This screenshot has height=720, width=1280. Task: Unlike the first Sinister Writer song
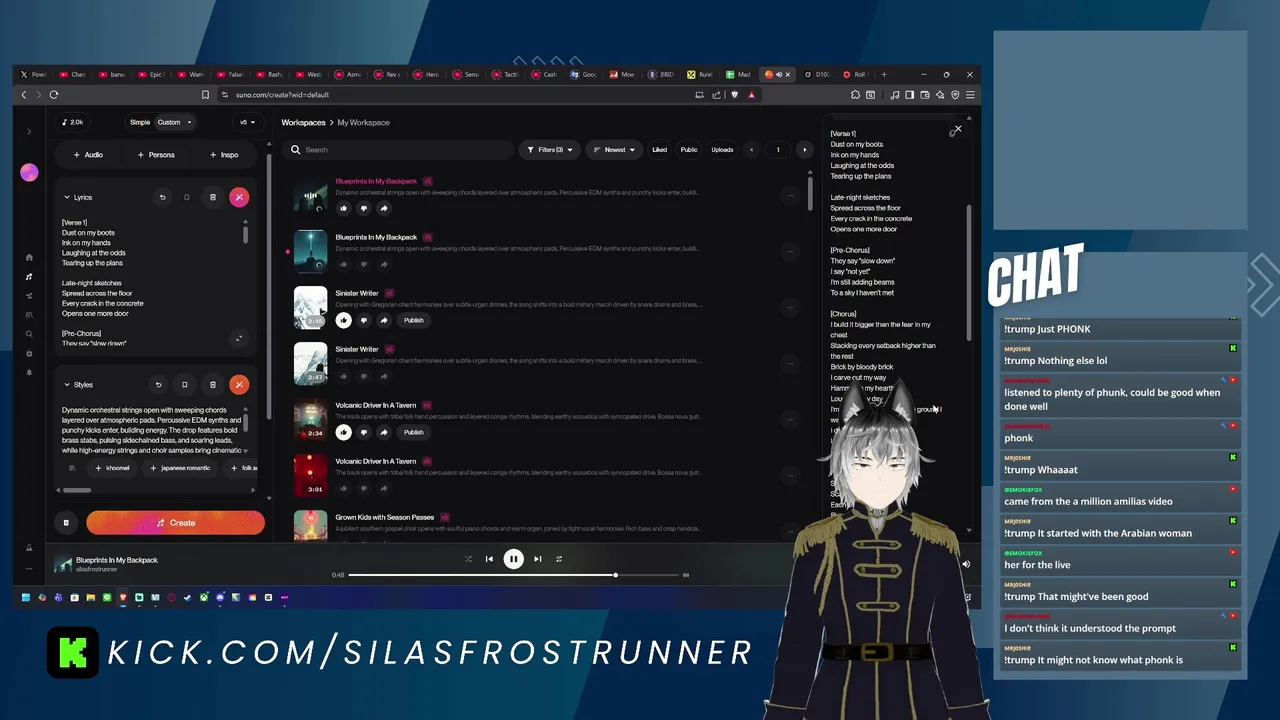pos(343,320)
